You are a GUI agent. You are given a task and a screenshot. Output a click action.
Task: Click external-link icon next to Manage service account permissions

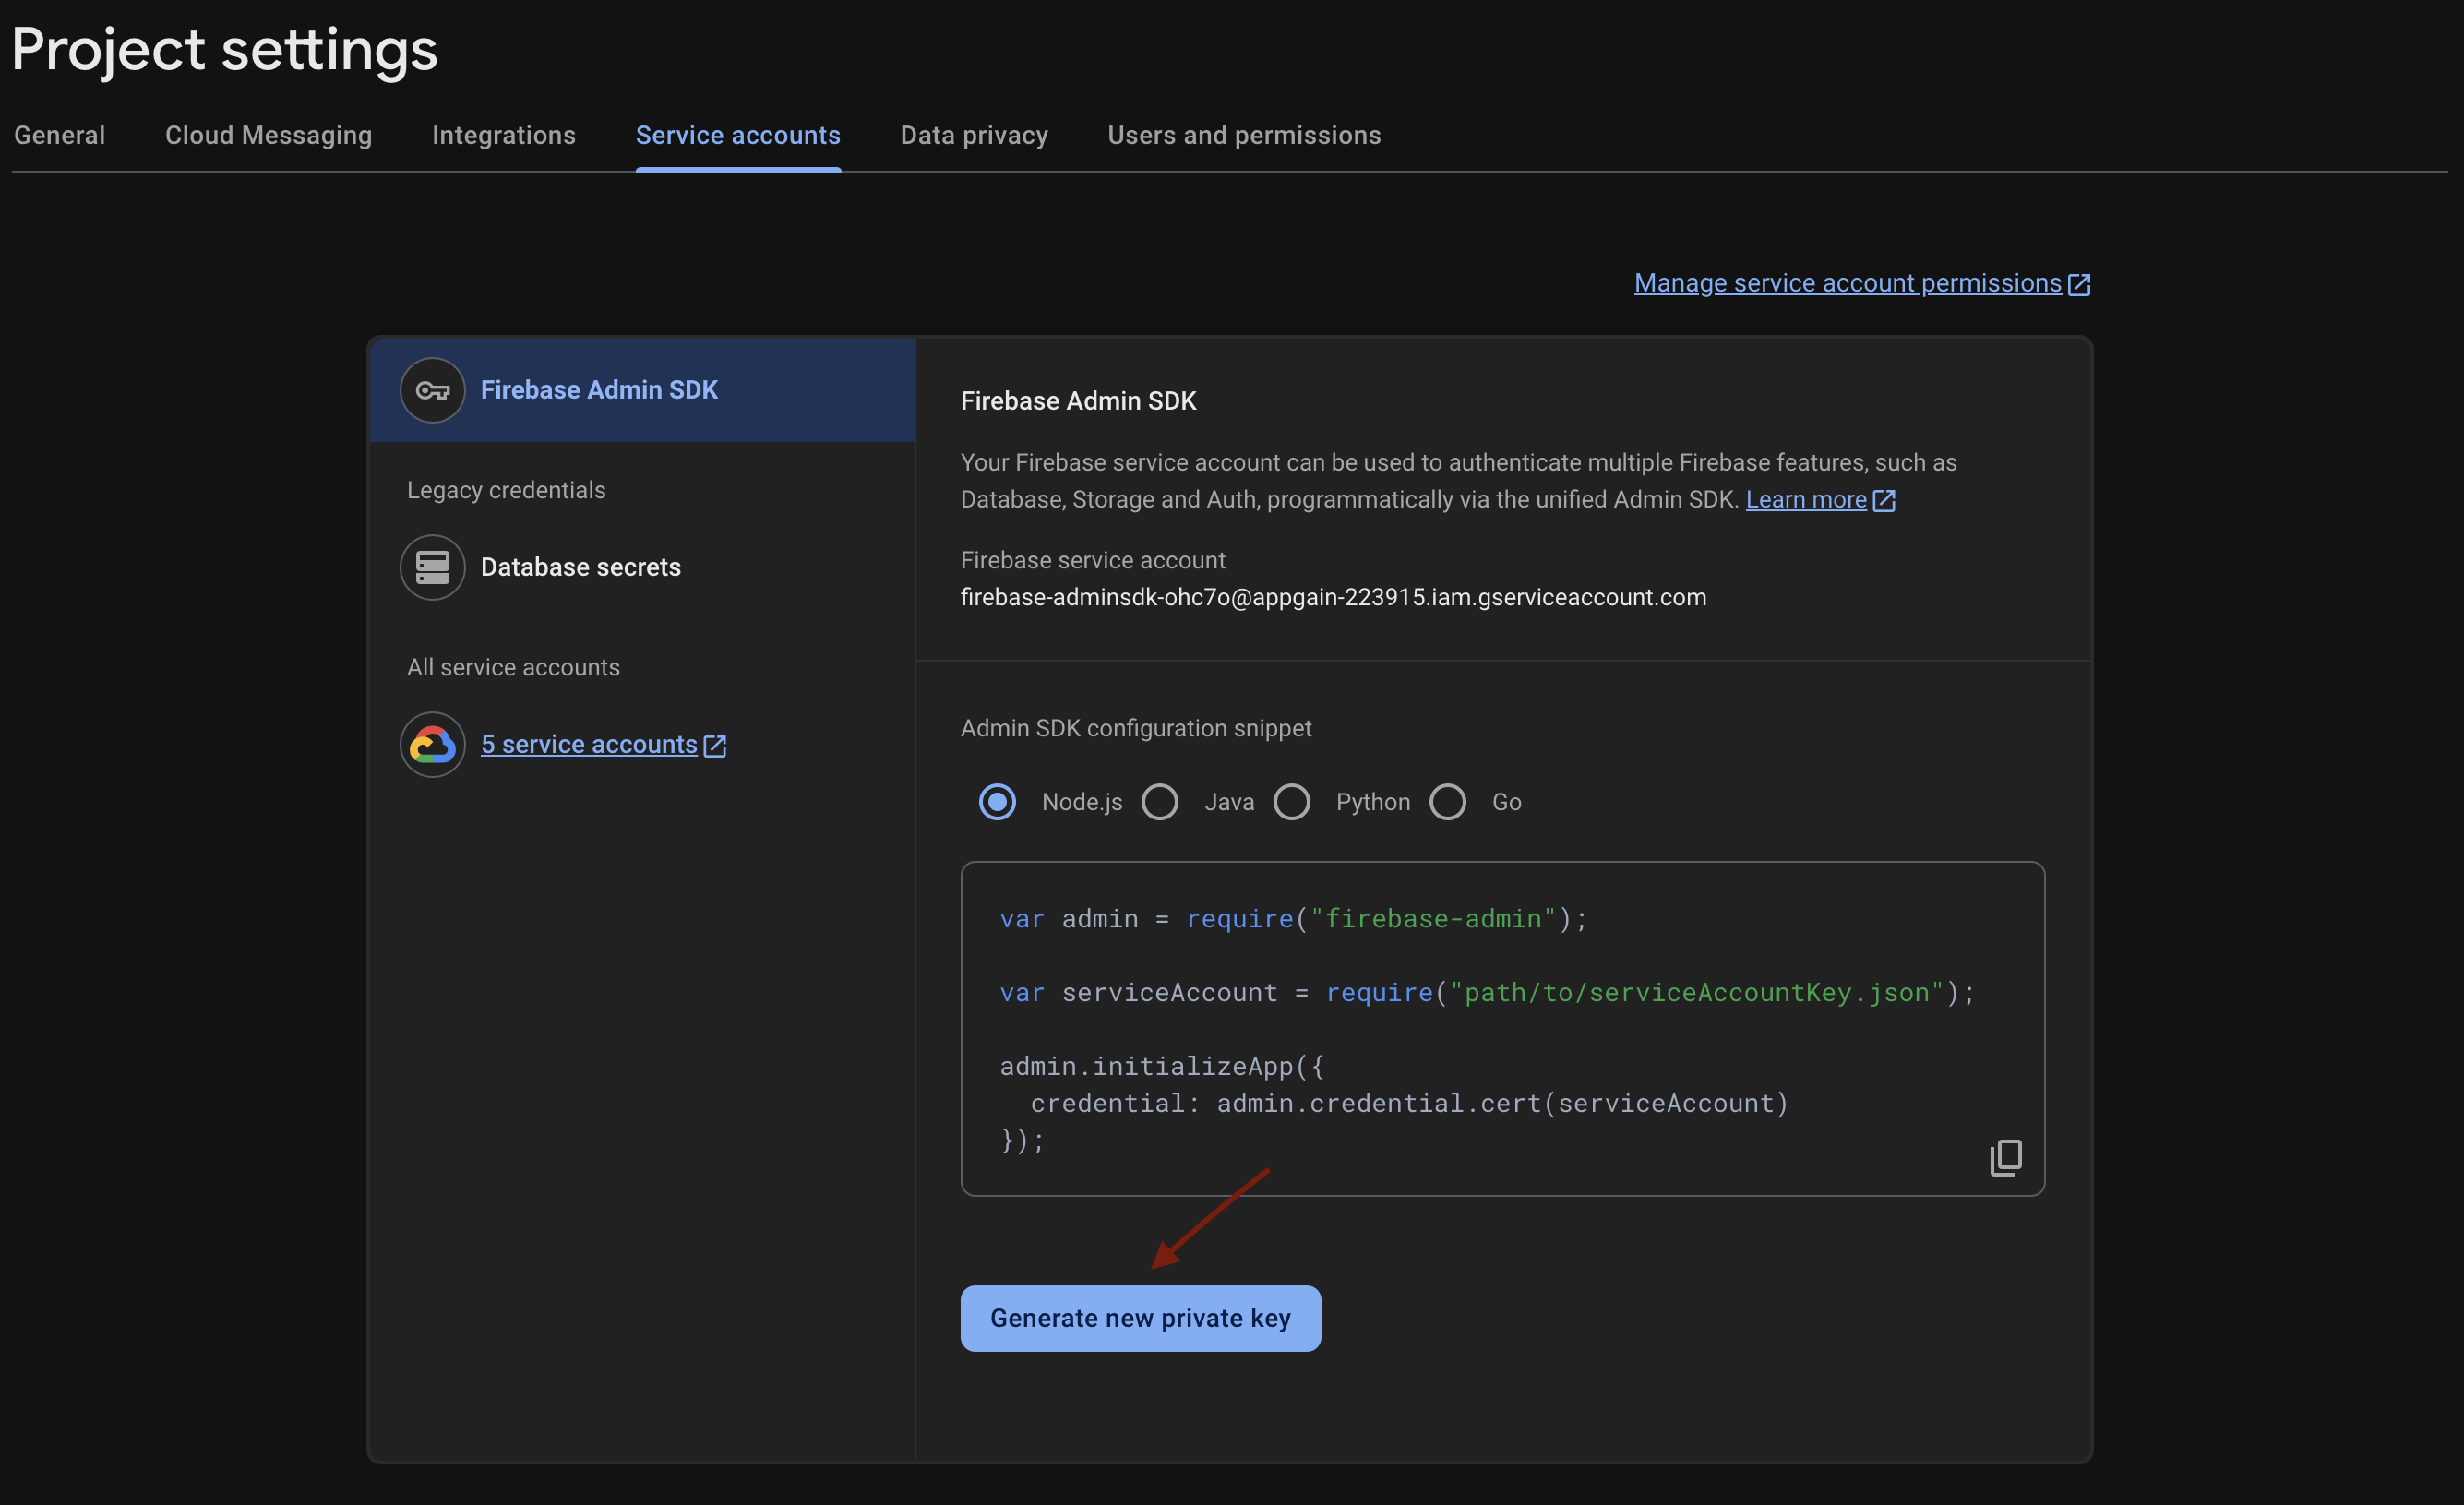tap(2079, 284)
